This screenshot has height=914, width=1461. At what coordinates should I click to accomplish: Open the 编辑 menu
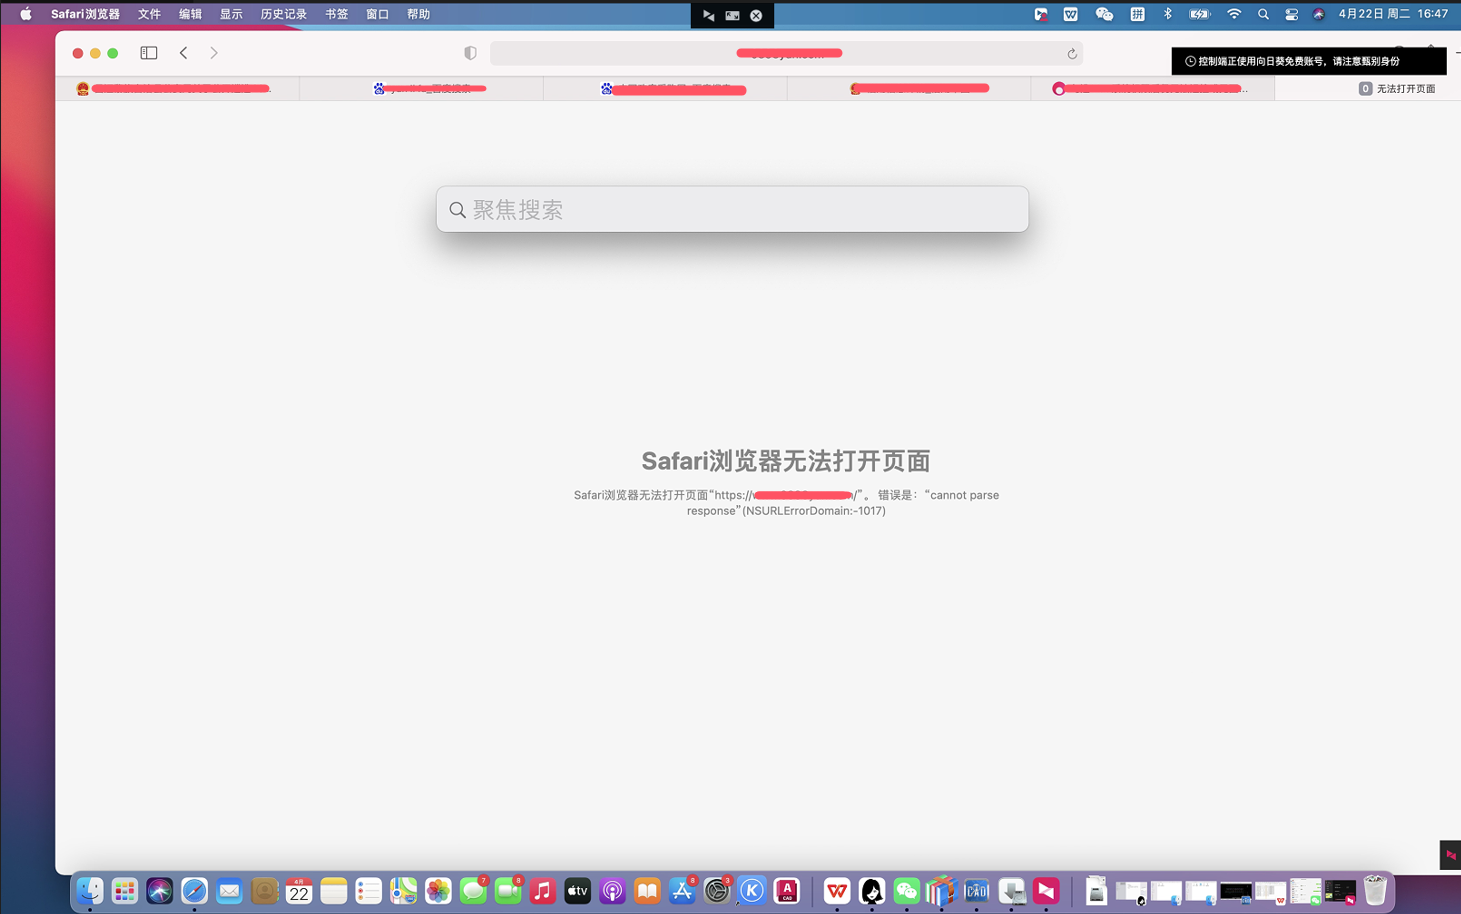click(190, 14)
